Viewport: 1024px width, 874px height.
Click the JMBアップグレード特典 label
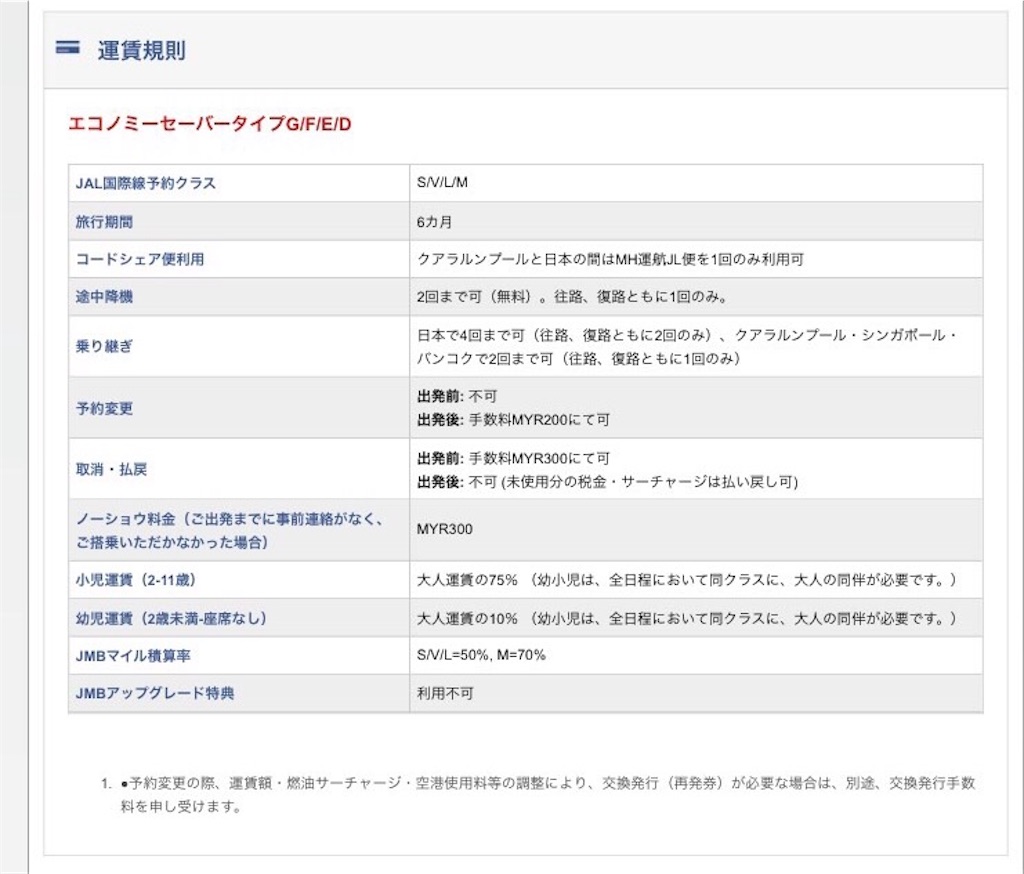tap(155, 693)
